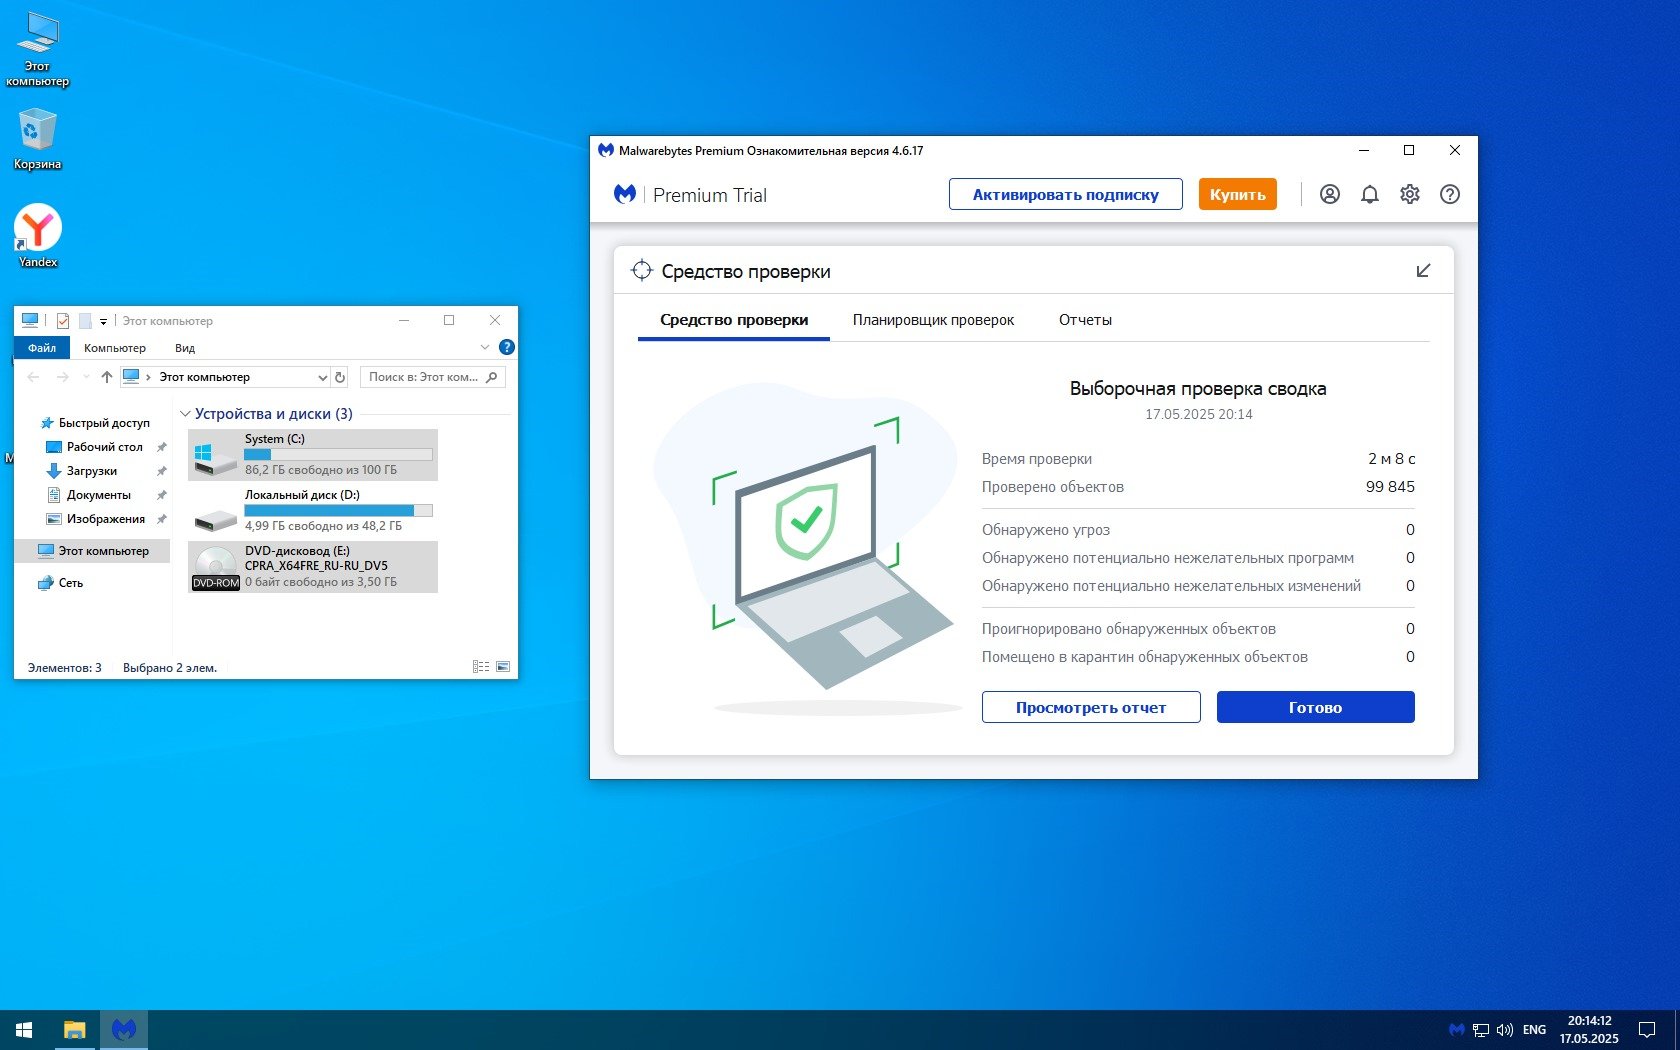Refresh the Explorer address bar location
Image resolution: width=1680 pixels, height=1050 pixels.
[x=340, y=377]
